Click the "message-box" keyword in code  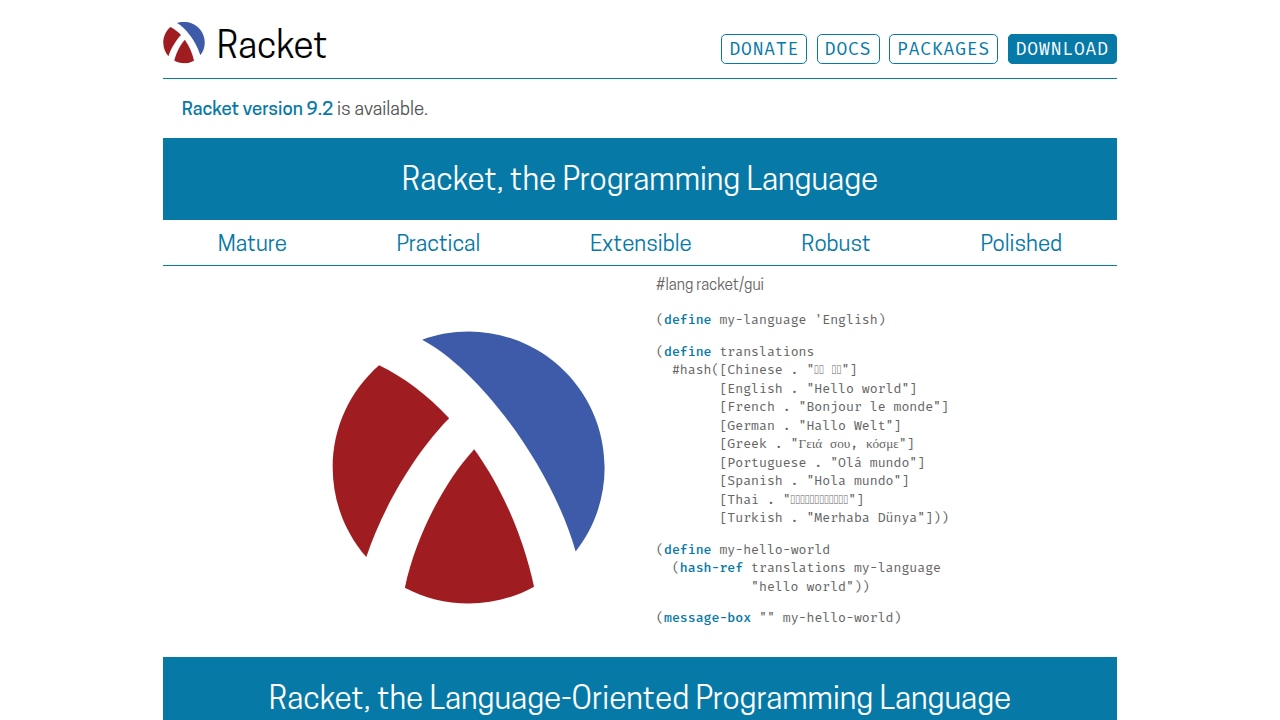[707, 618]
